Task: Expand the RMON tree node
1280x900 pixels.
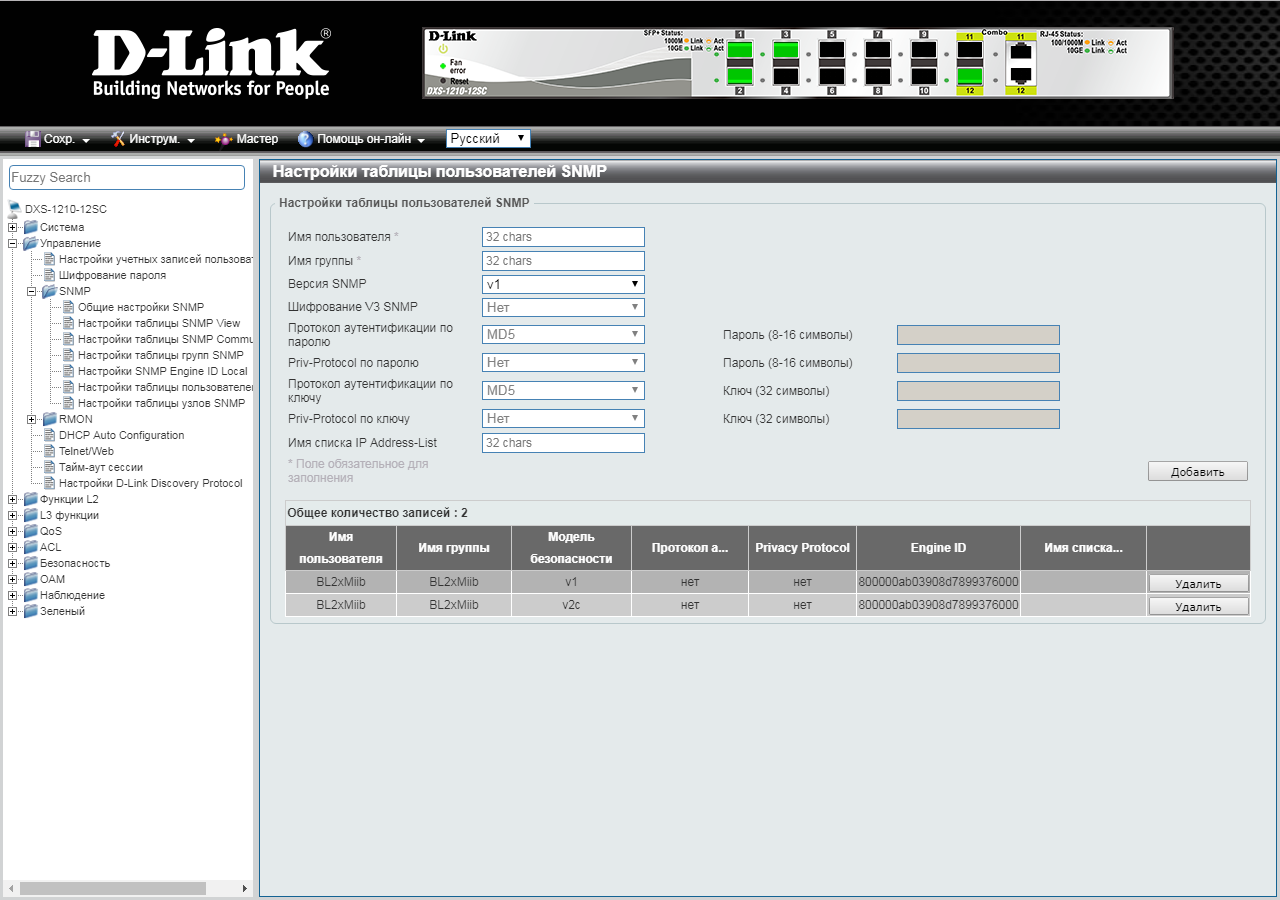Action: tap(32, 419)
